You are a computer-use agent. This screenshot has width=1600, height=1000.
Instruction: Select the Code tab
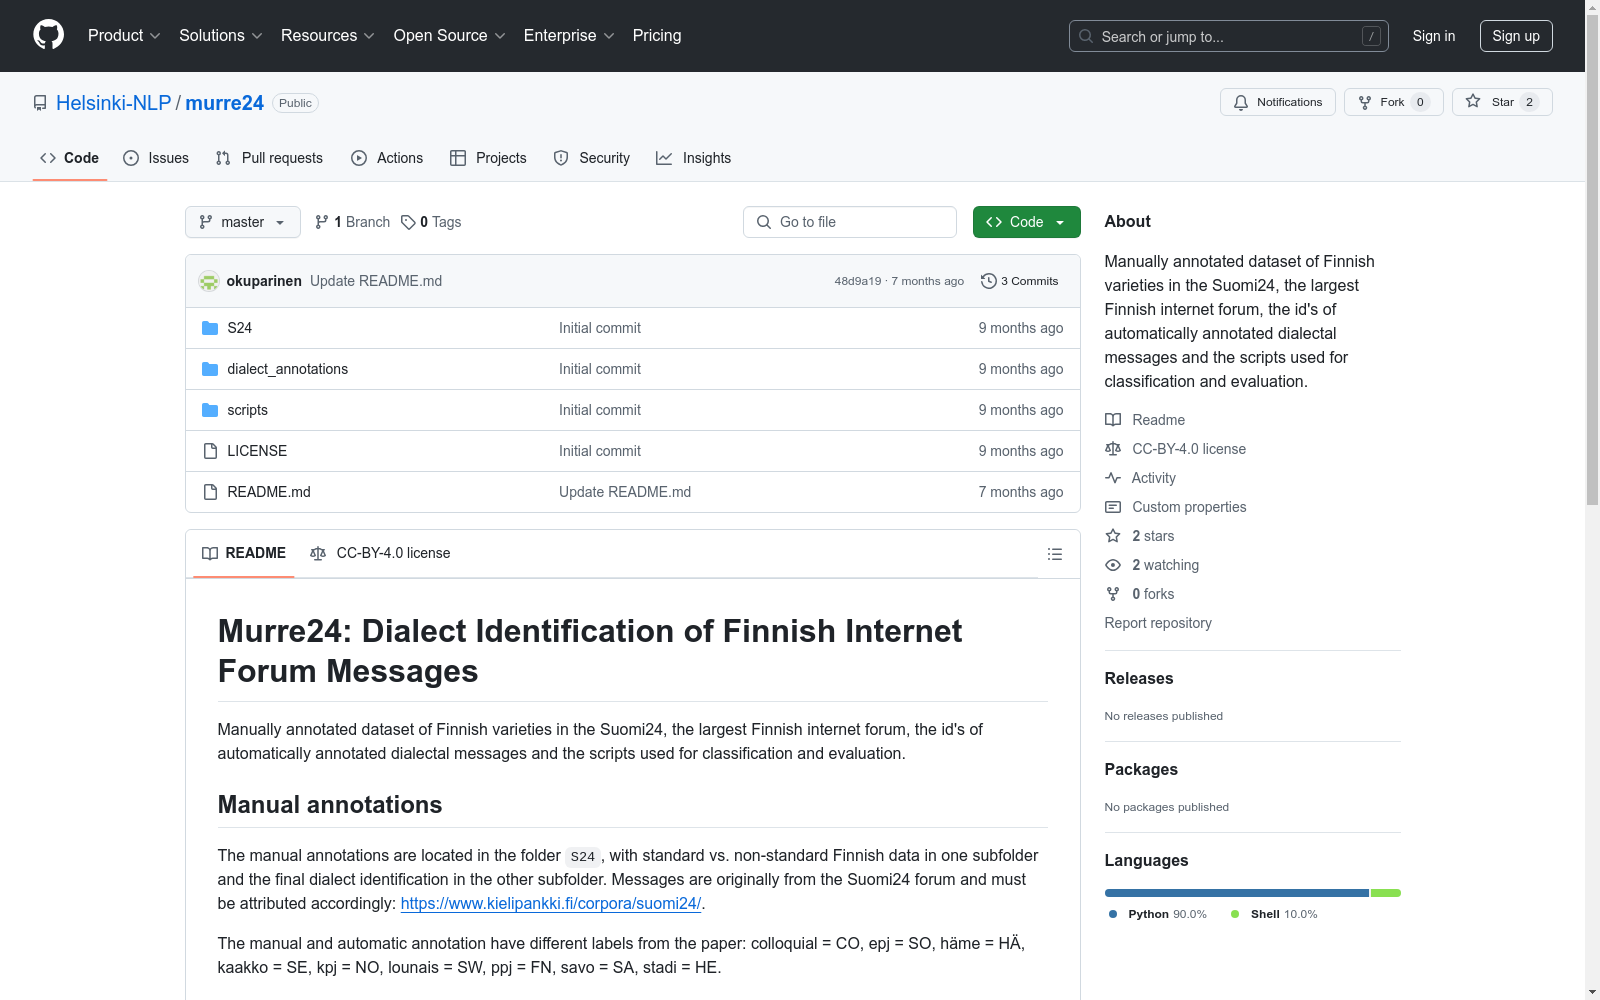click(69, 158)
